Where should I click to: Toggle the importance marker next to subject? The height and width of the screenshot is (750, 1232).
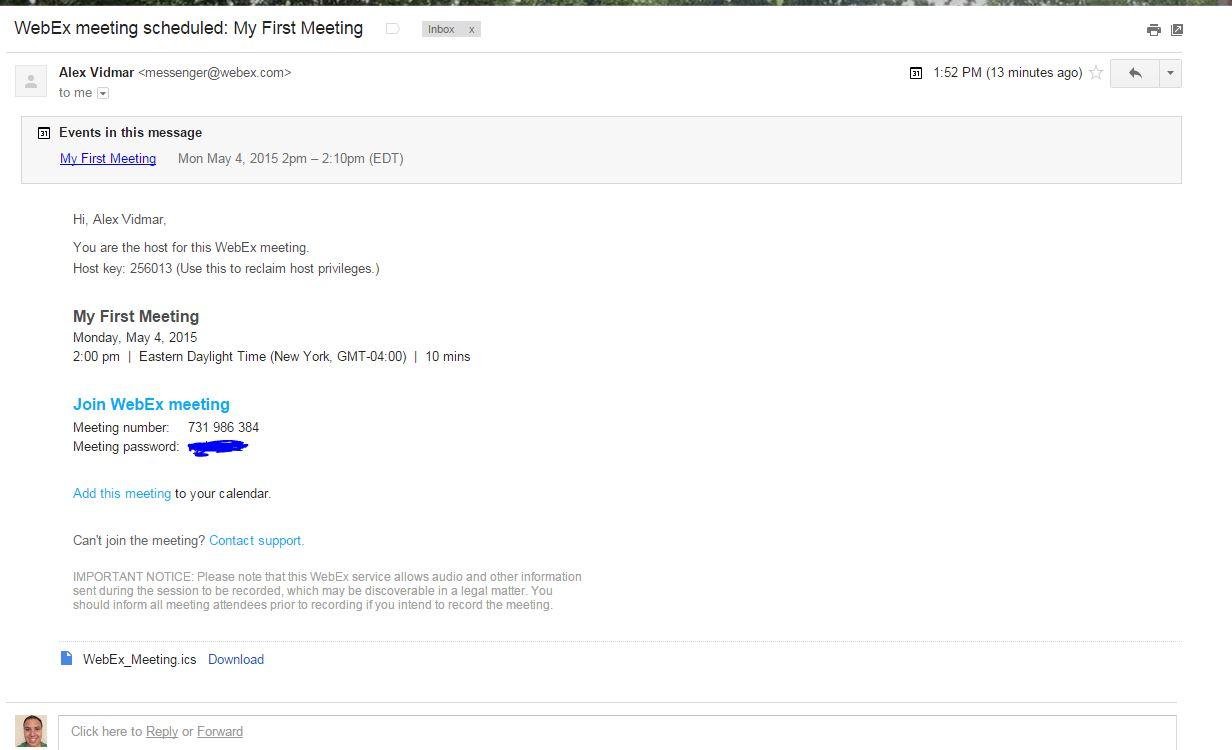[393, 29]
